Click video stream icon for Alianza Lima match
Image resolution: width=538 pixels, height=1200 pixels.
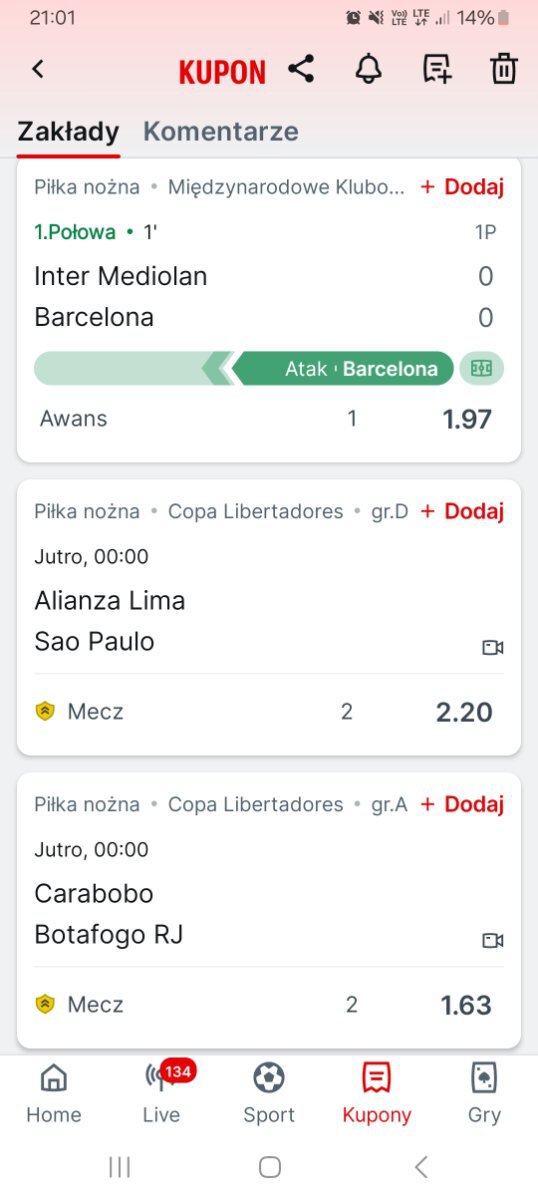(x=492, y=648)
